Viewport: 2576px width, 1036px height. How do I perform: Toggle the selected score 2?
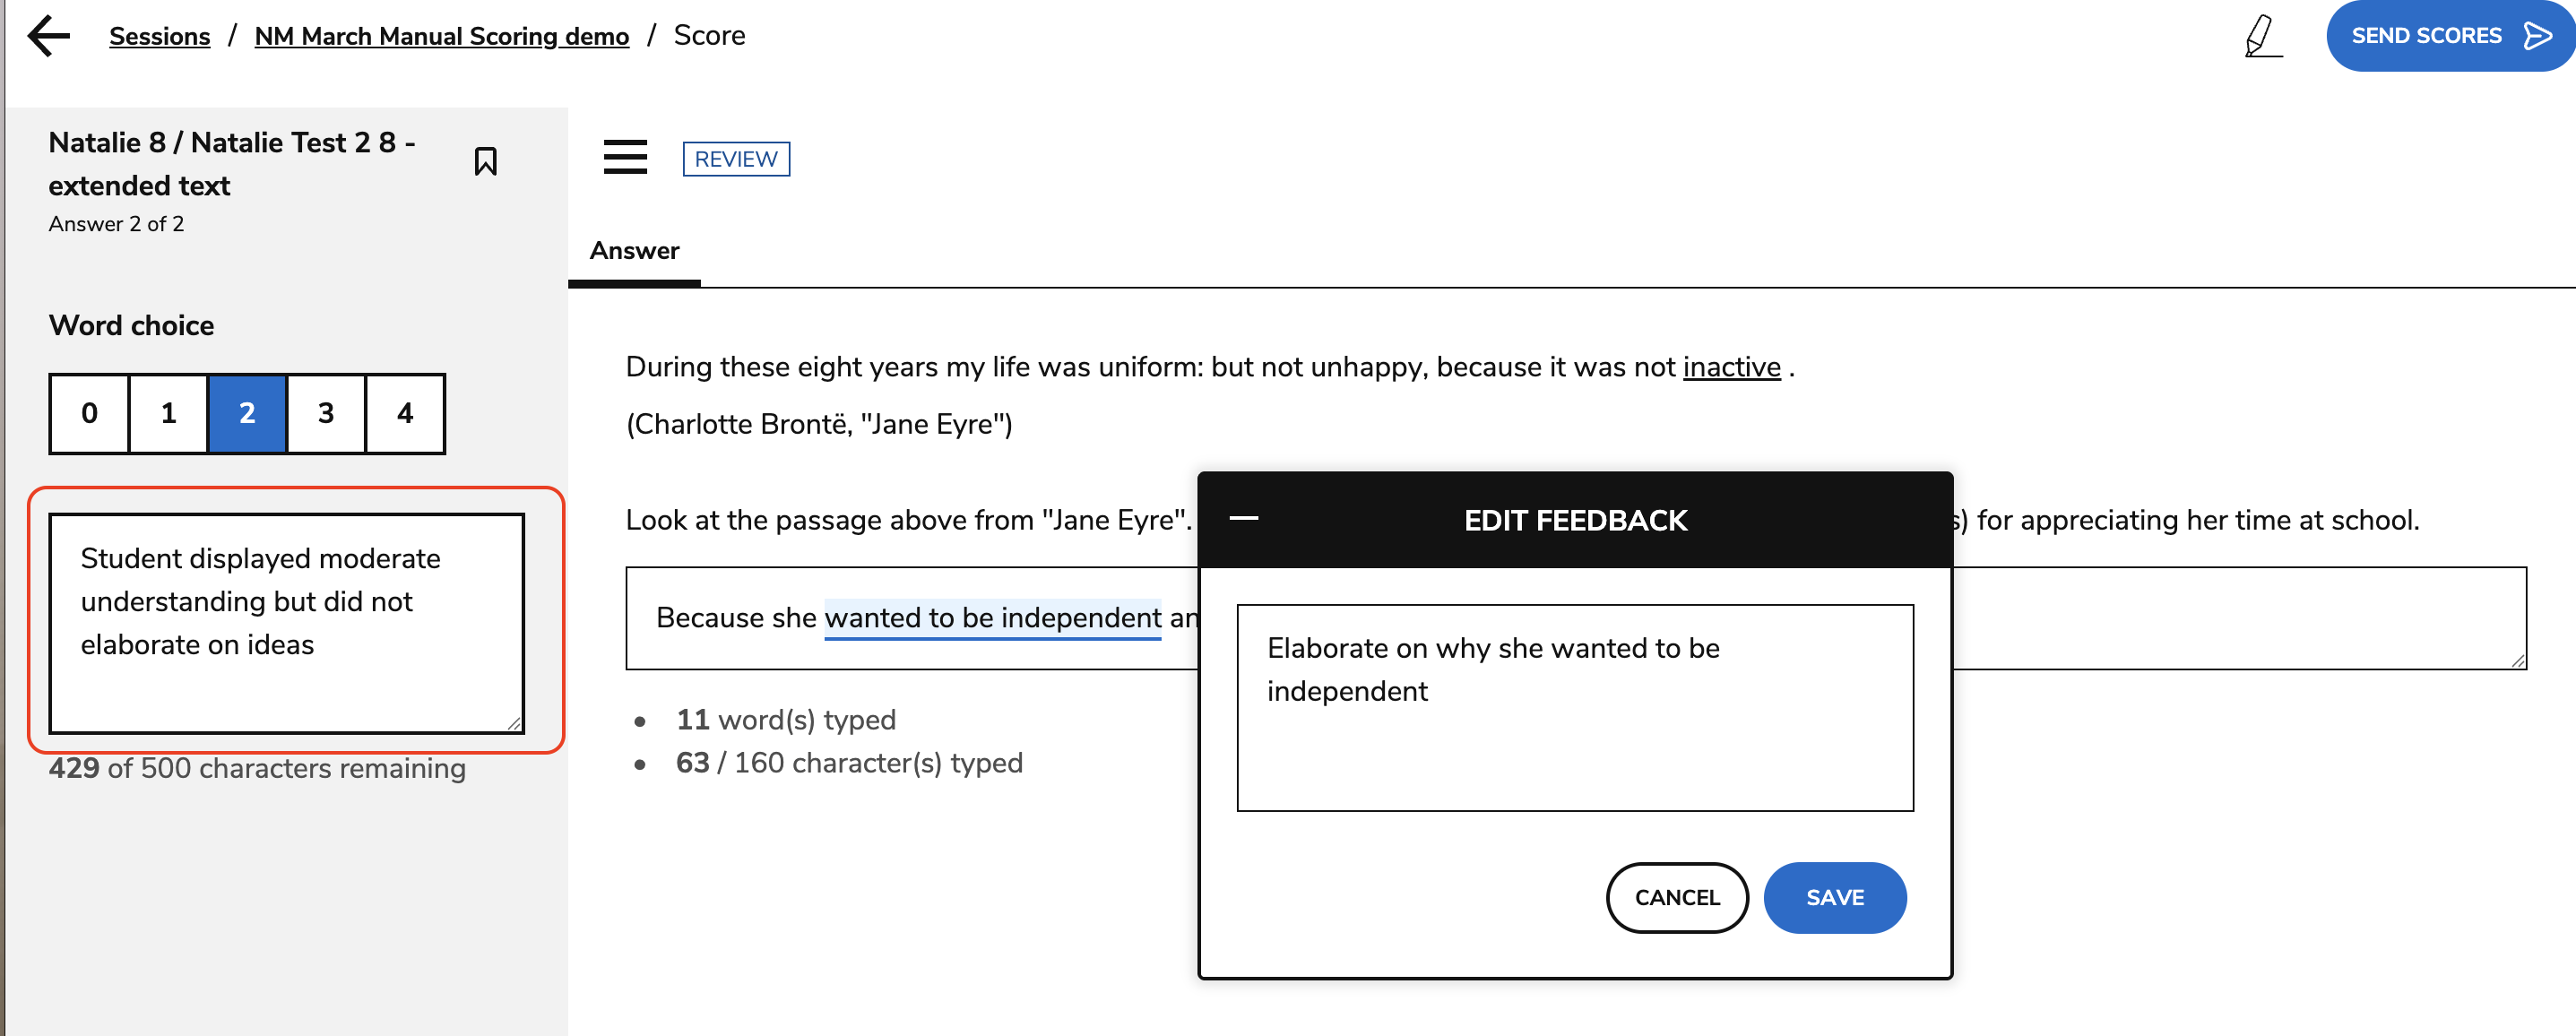(247, 413)
